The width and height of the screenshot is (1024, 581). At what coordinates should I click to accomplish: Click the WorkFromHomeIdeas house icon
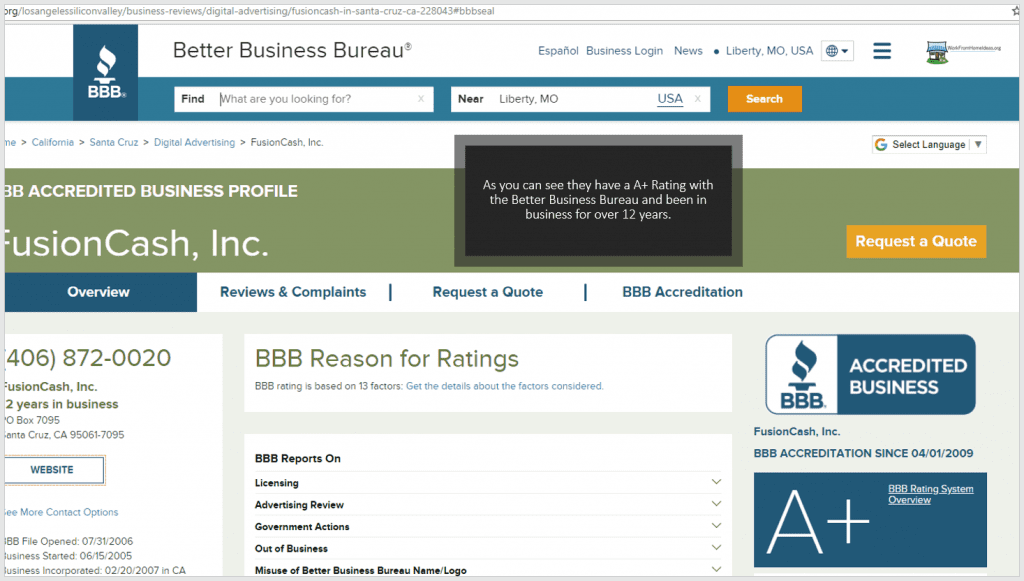(936, 52)
